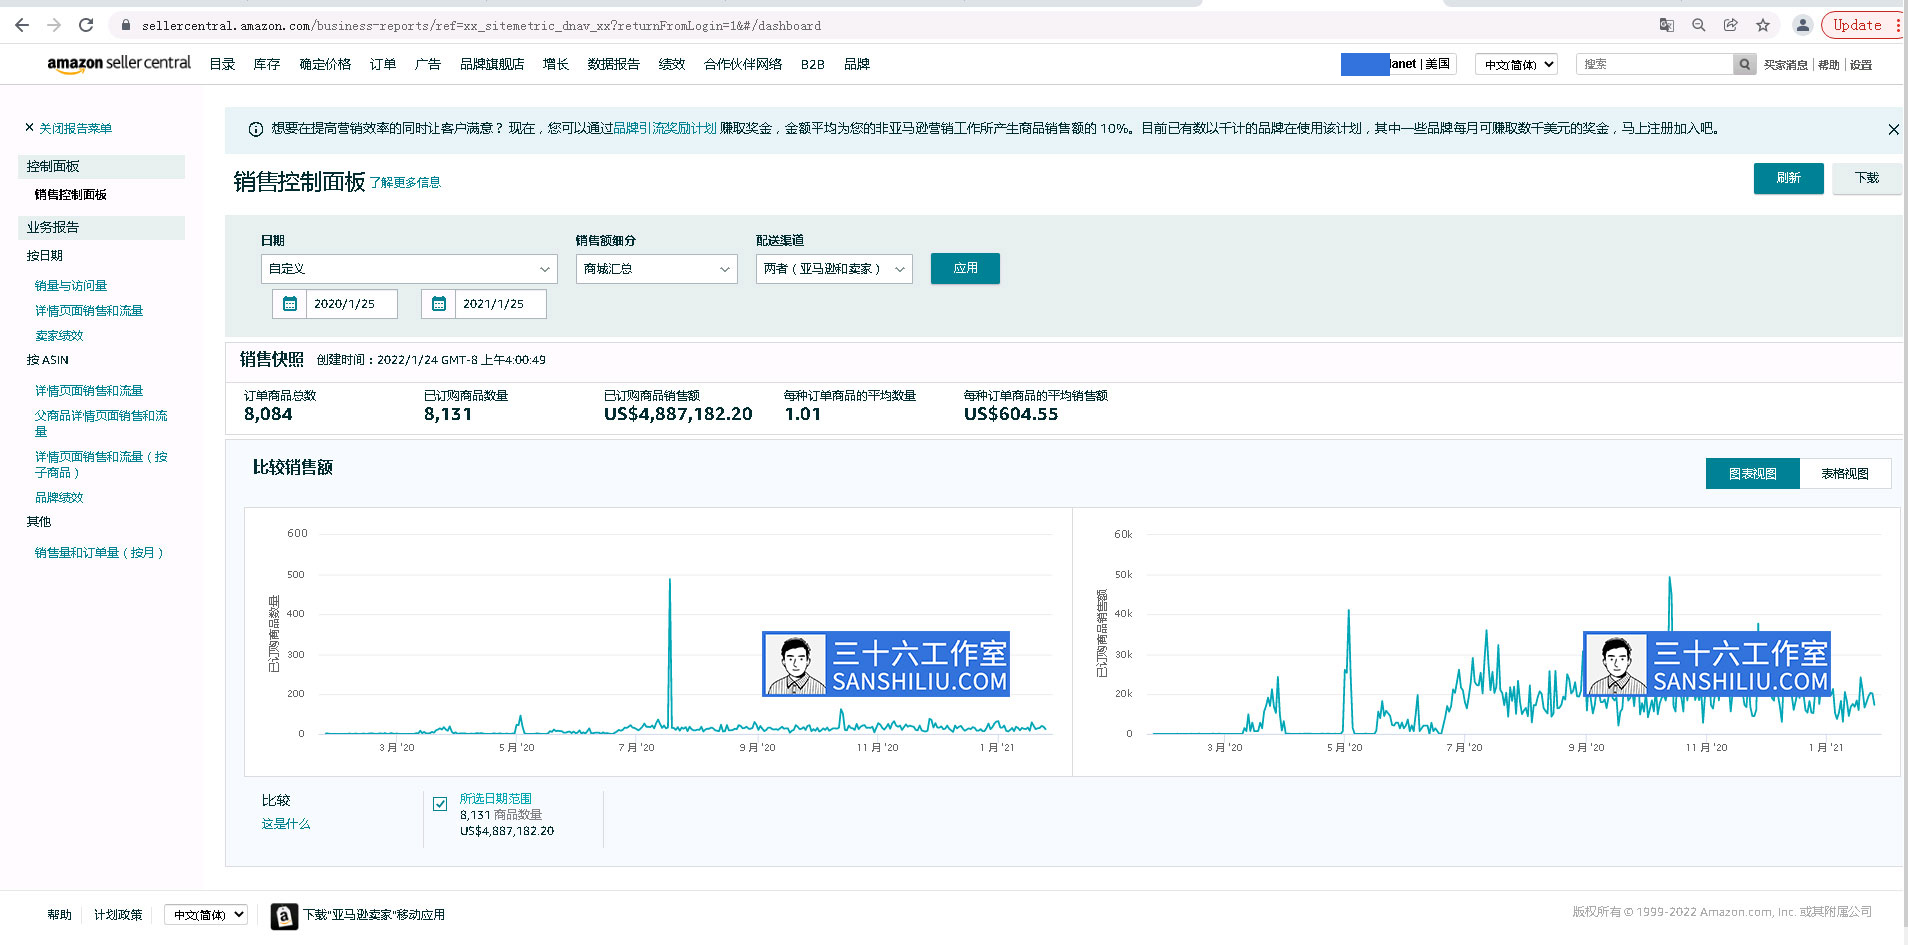Dismiss the brand referral banner with X

tap(1893, 129)
